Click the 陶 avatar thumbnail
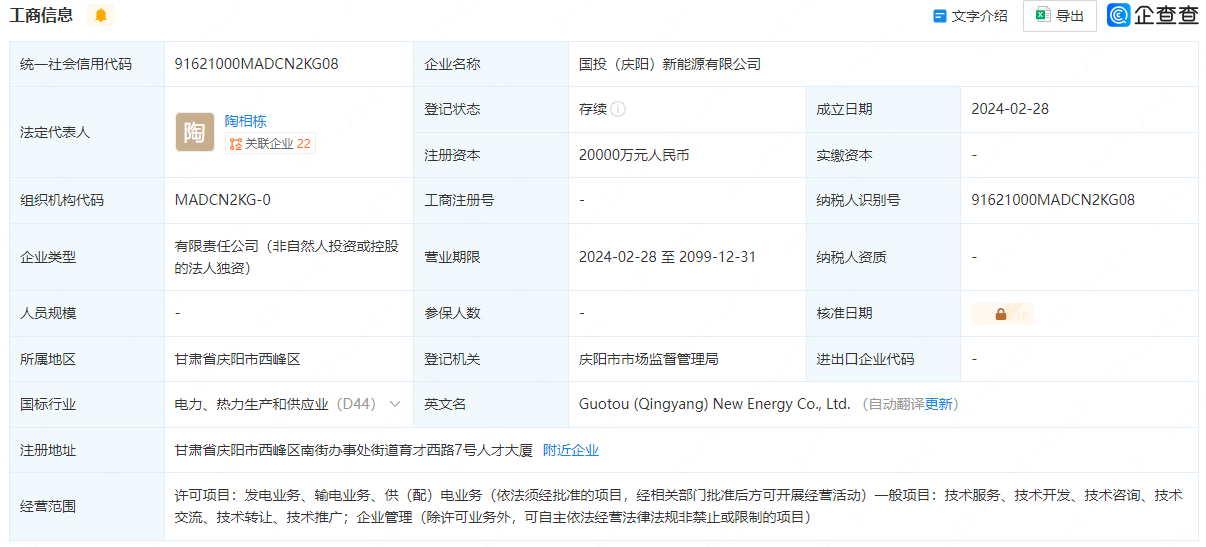1206x547 pixels. tap(194, 132)
